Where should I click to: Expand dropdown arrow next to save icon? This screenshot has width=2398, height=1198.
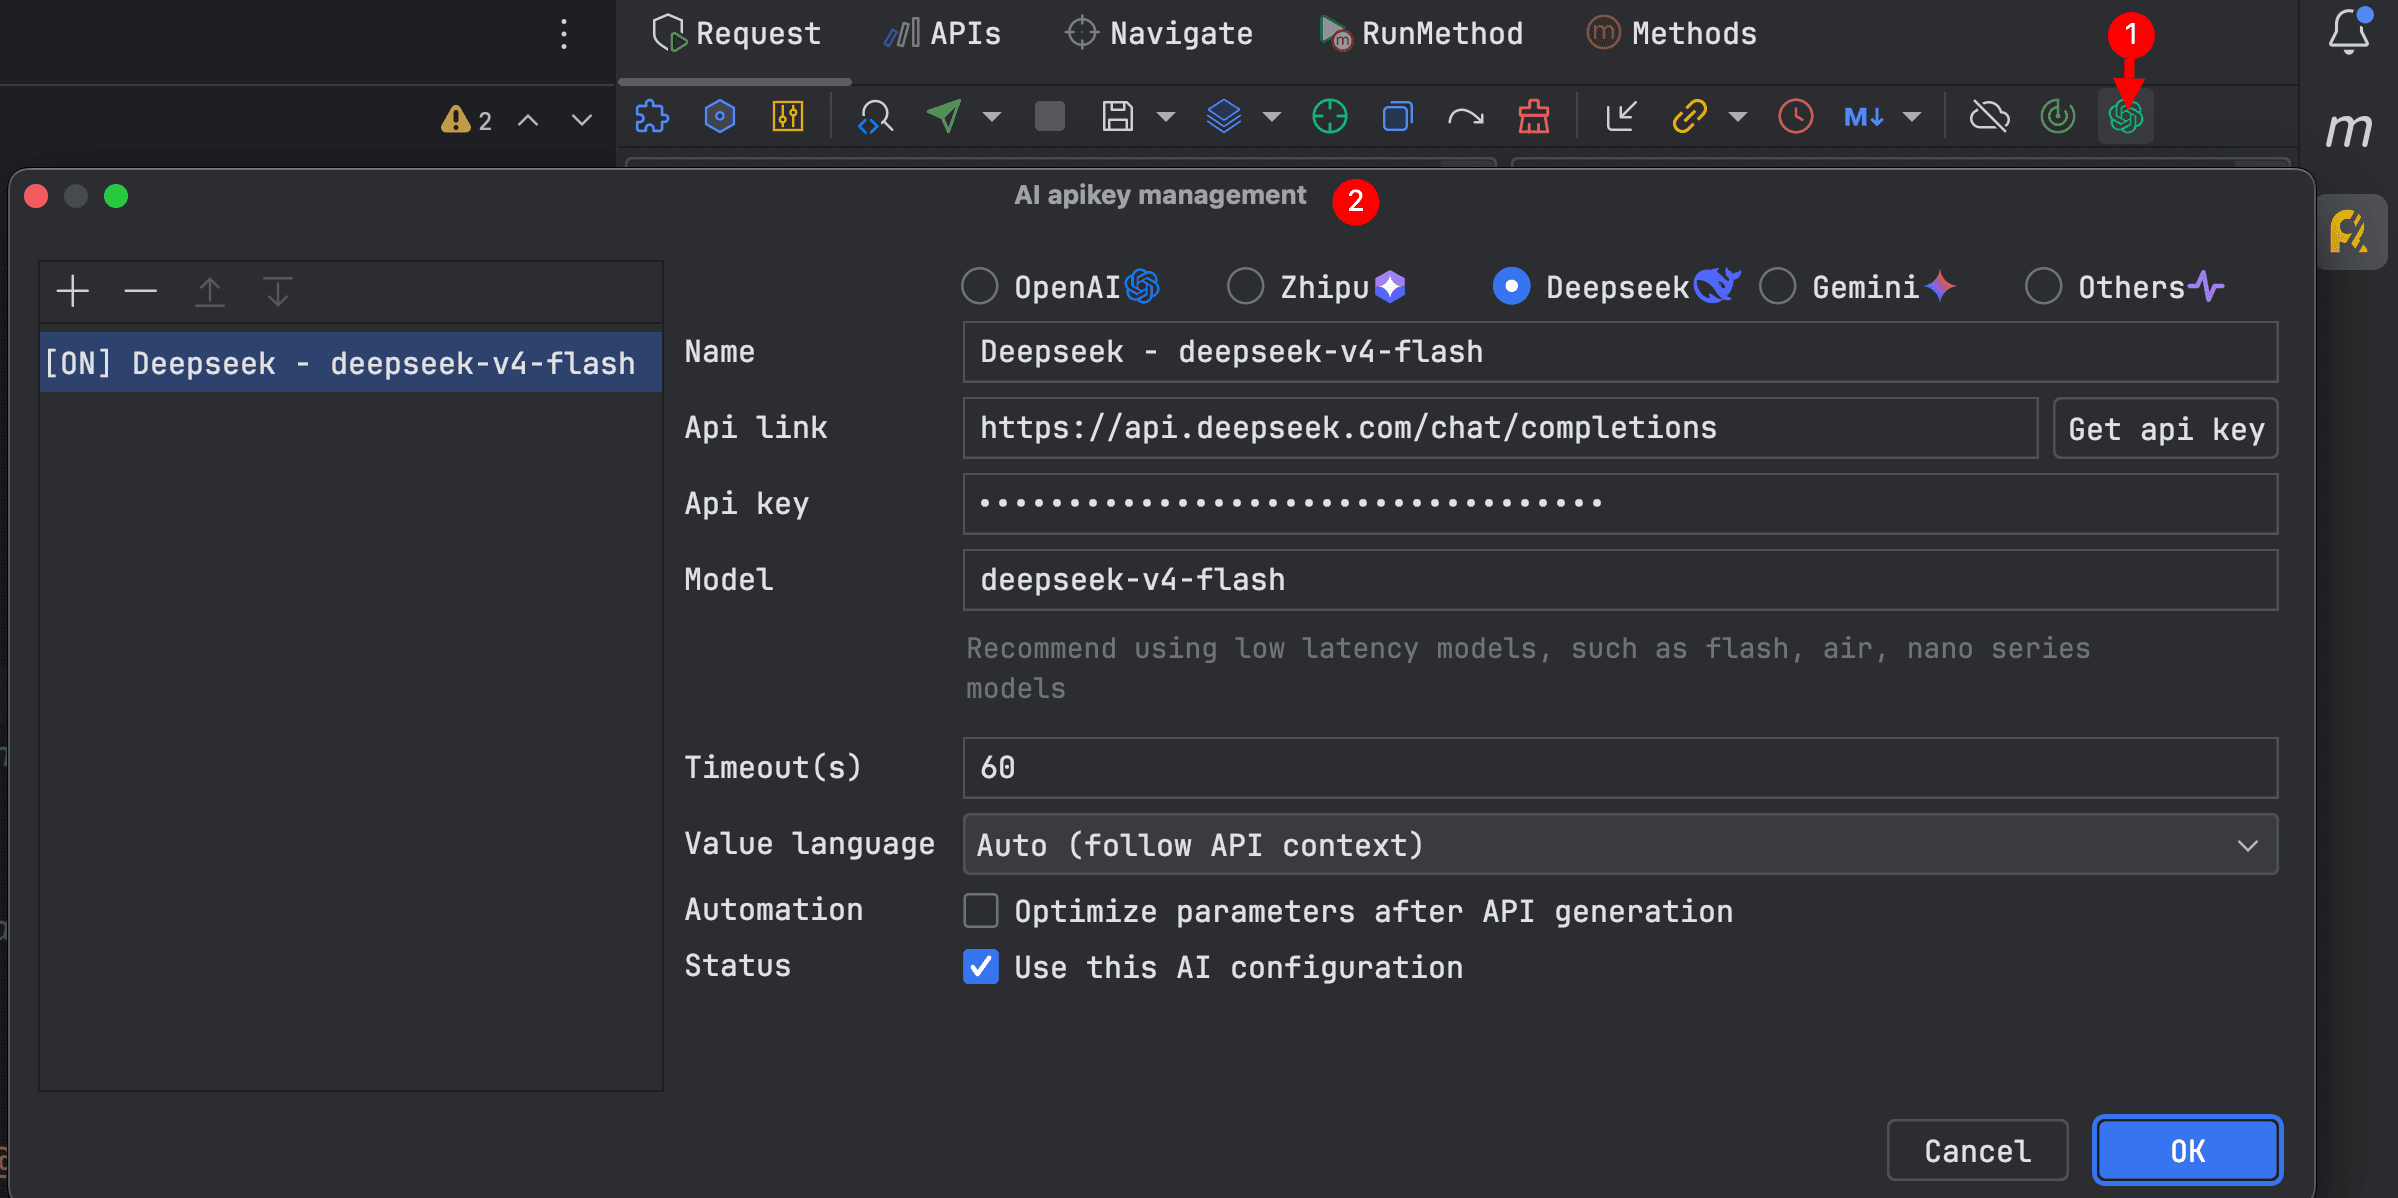click(1166, 117)
